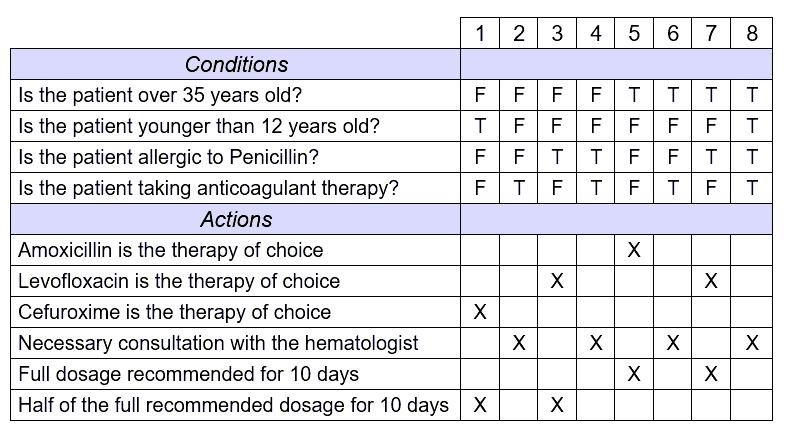This screenshot has width=794, height=439.
Task: Click 'Levofloxacin is the therapy of choice' label
Action: tap(179, 281)
